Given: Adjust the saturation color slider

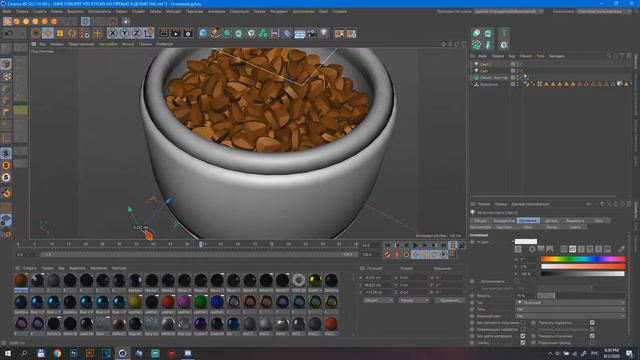Looking at the screenshot, I should click(583, 267).
